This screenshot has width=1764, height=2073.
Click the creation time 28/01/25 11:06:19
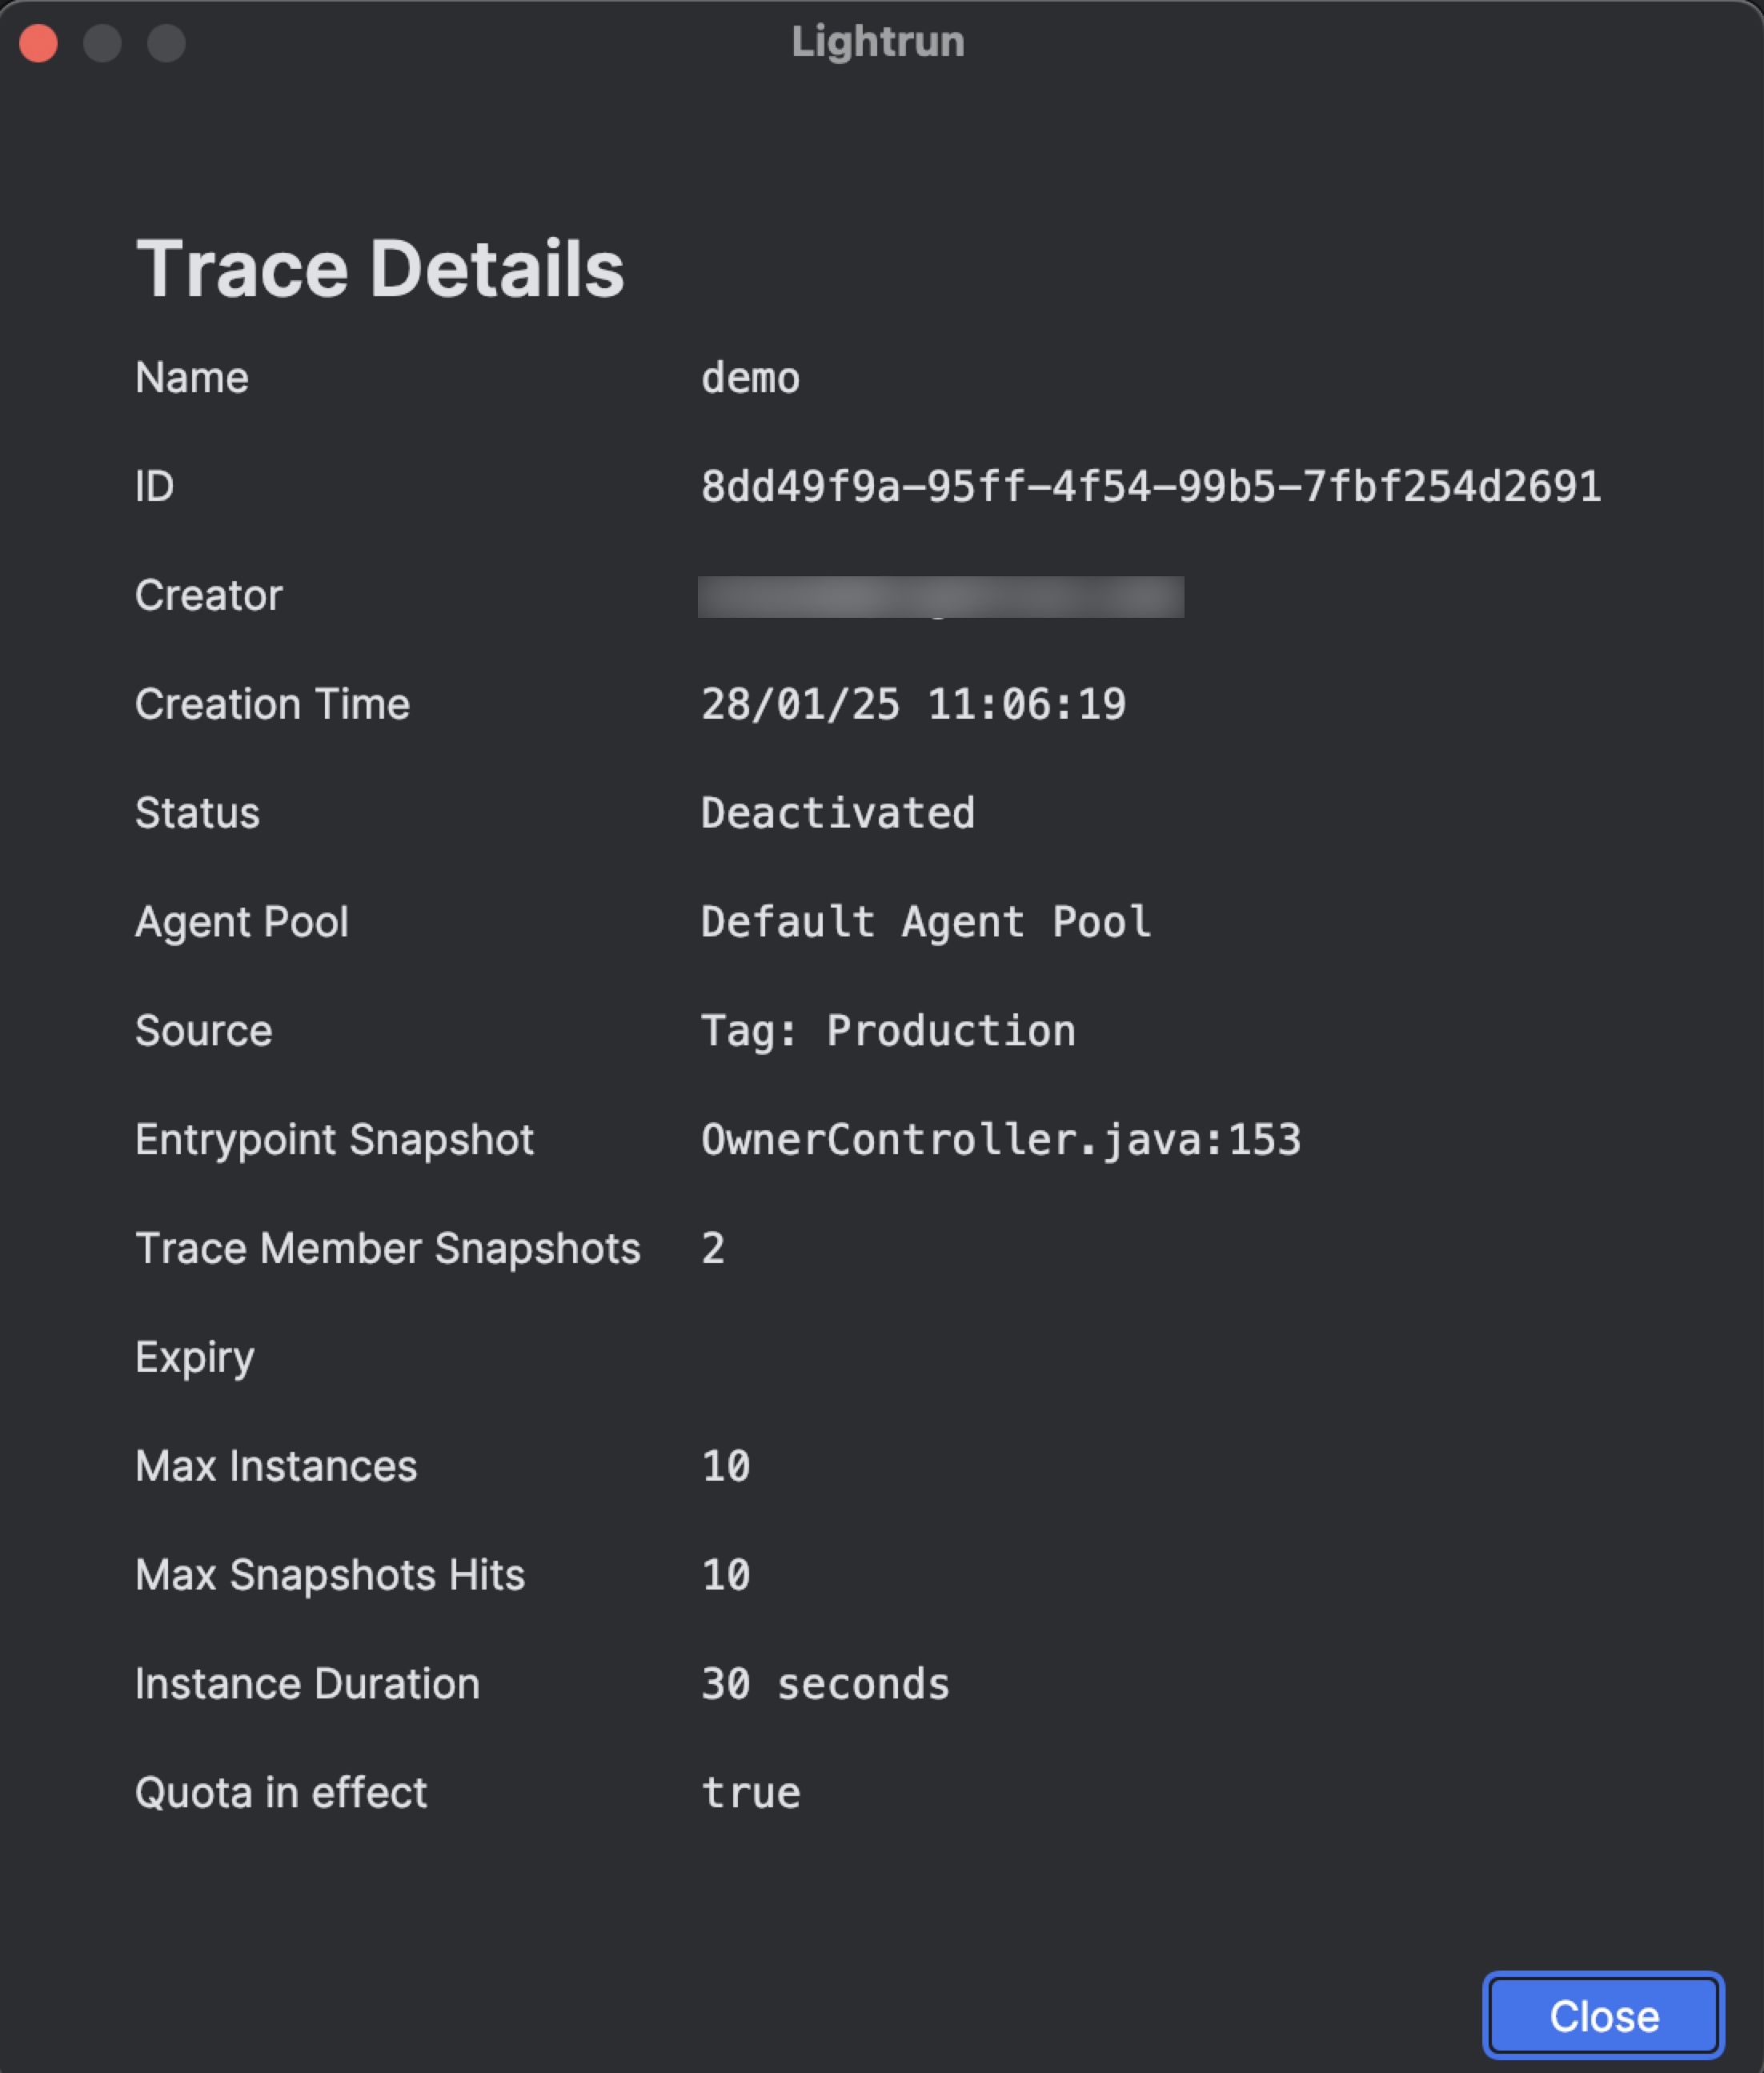(913, 705)
